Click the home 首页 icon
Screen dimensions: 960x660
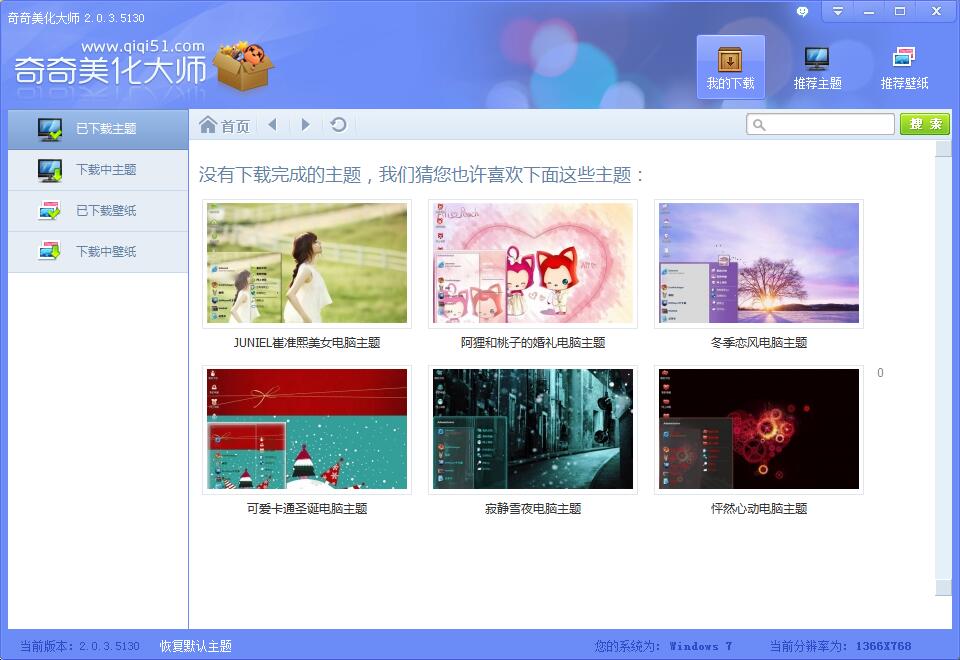tap(208, 125)
